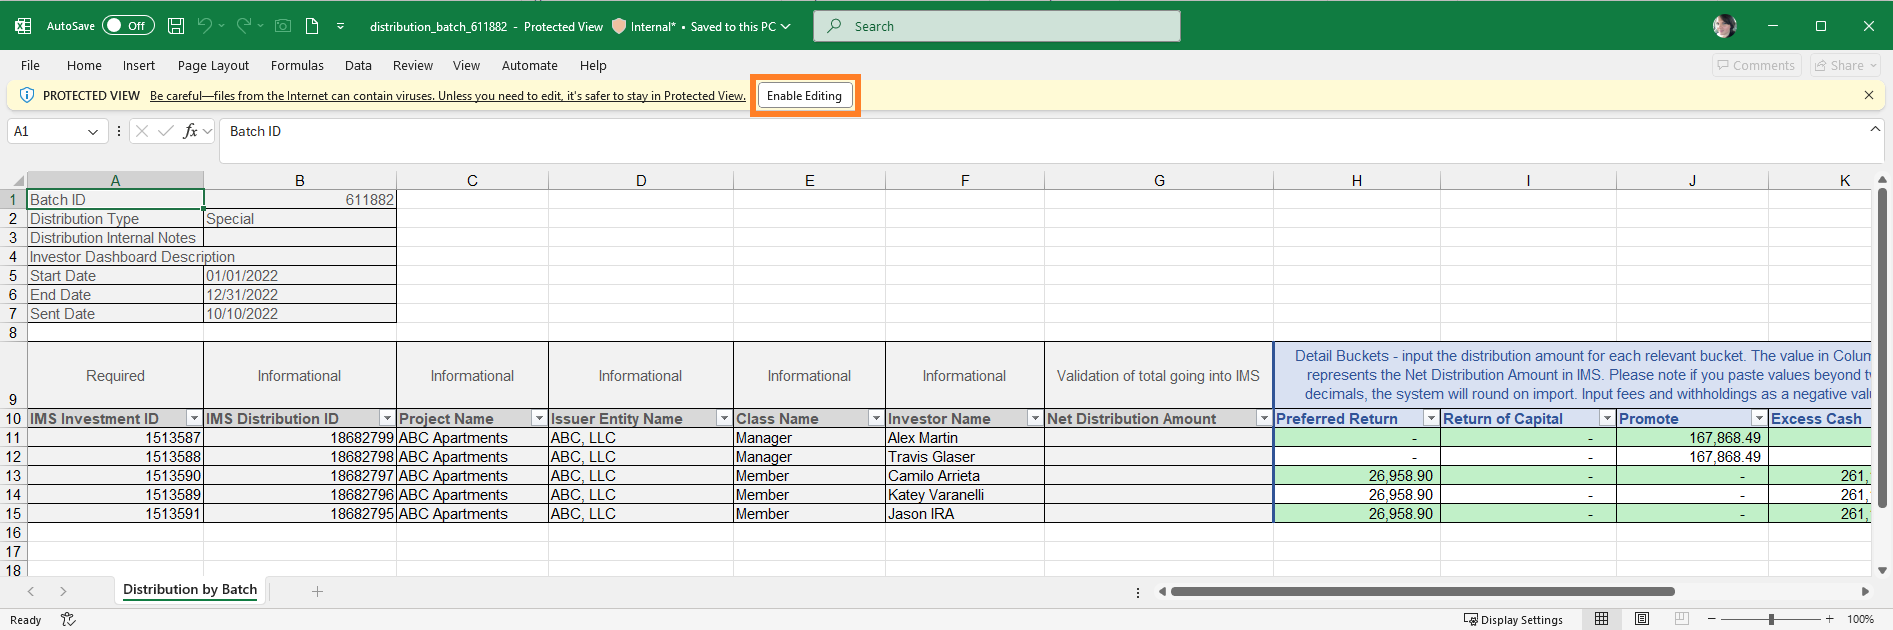Image resolution: width=1893 pixels, height=630 pixels.
Task: Open the Project Name filter dropdown
Action: [x=539, y=418]
